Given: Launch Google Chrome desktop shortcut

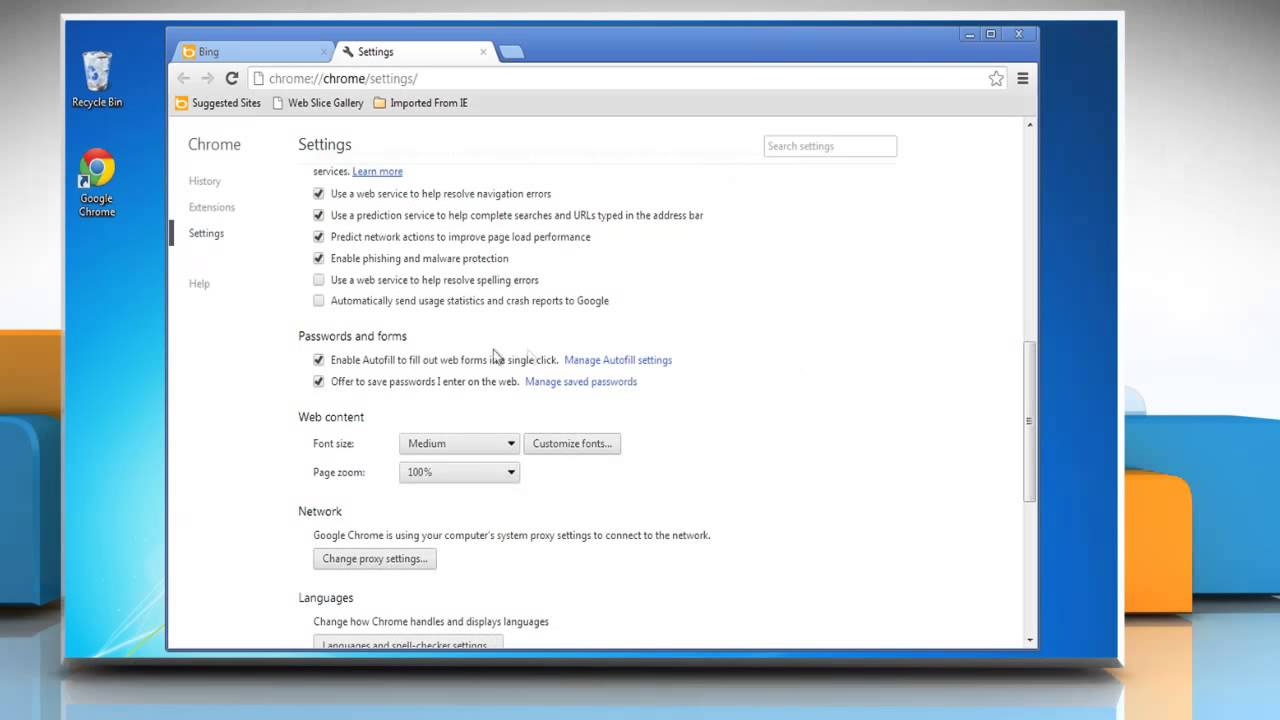Looking at the screenshot, I should (x=97, y=183).
